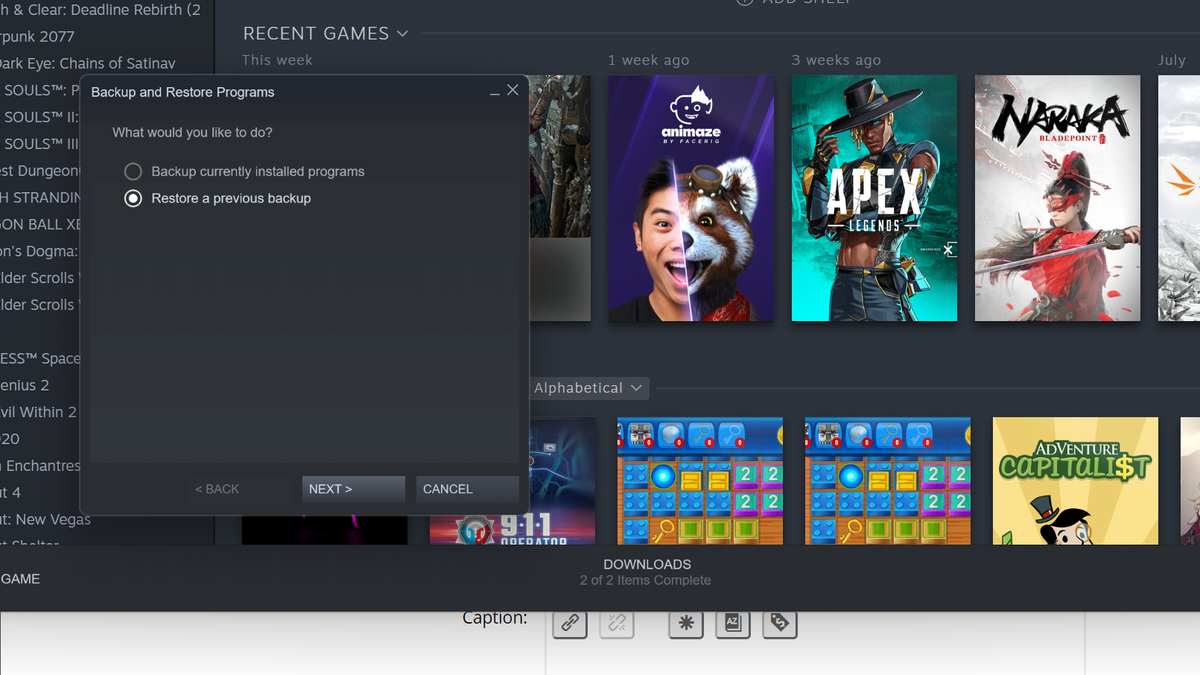The image size is (1200, 675).
Task: Open the Alphabetical sort dropdown
Action: (x=589, y=388)
